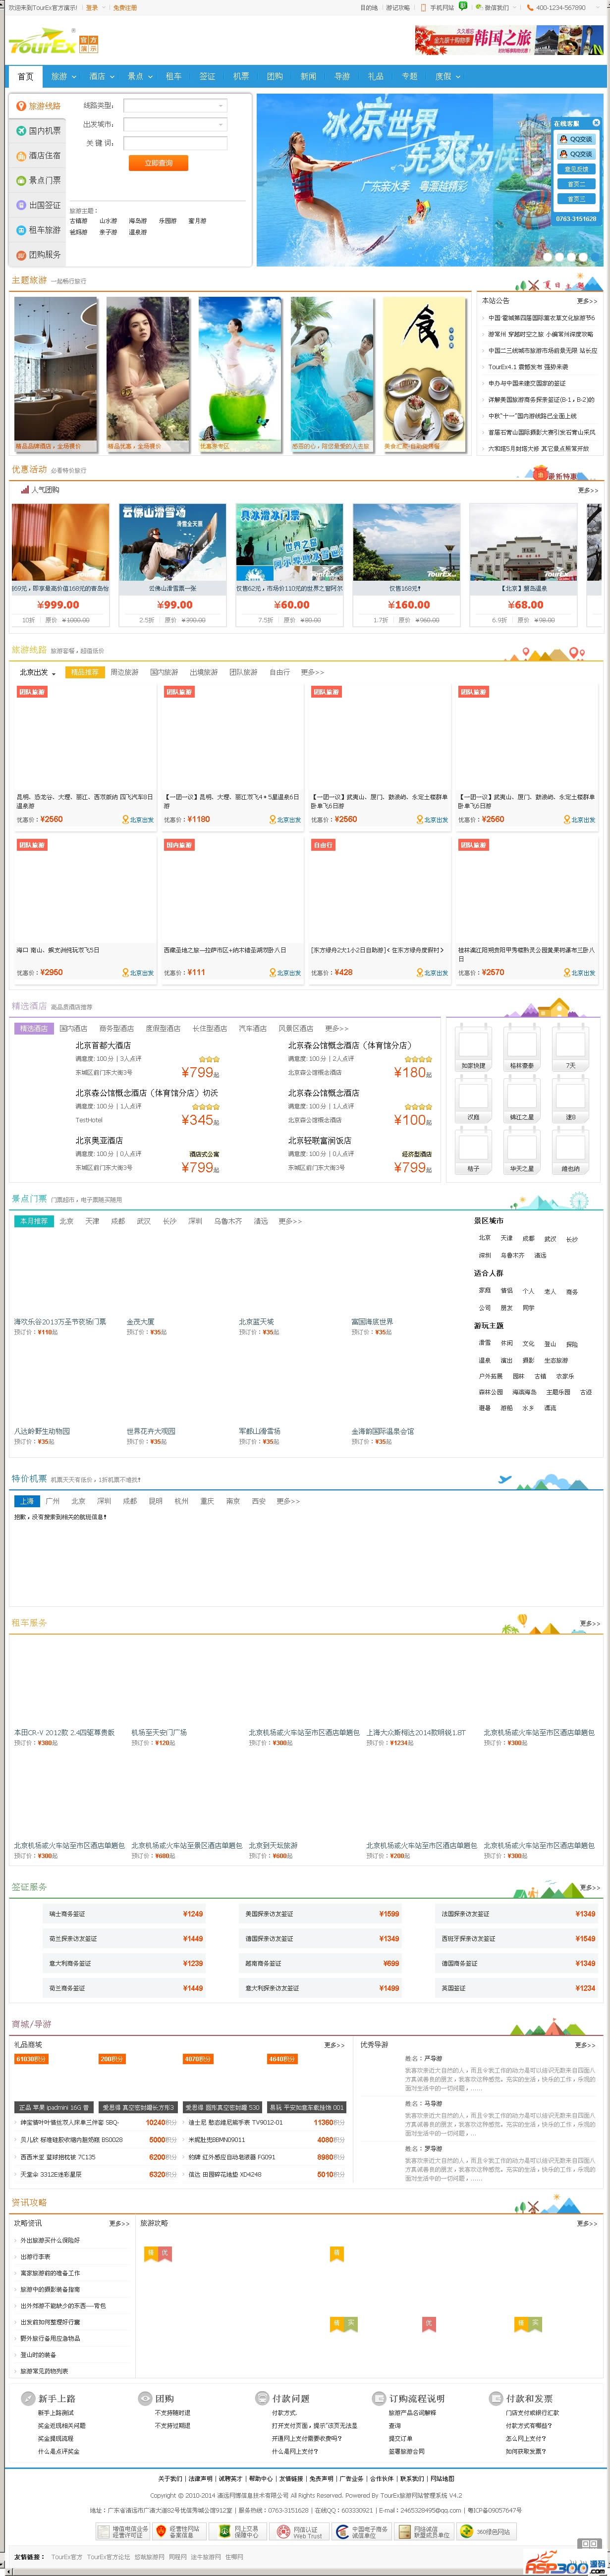Image resolution: width=610 pixels, height=2576 pixels.
Task: Switch to the 周边旅游 tab
Action: tap(124, 672)
